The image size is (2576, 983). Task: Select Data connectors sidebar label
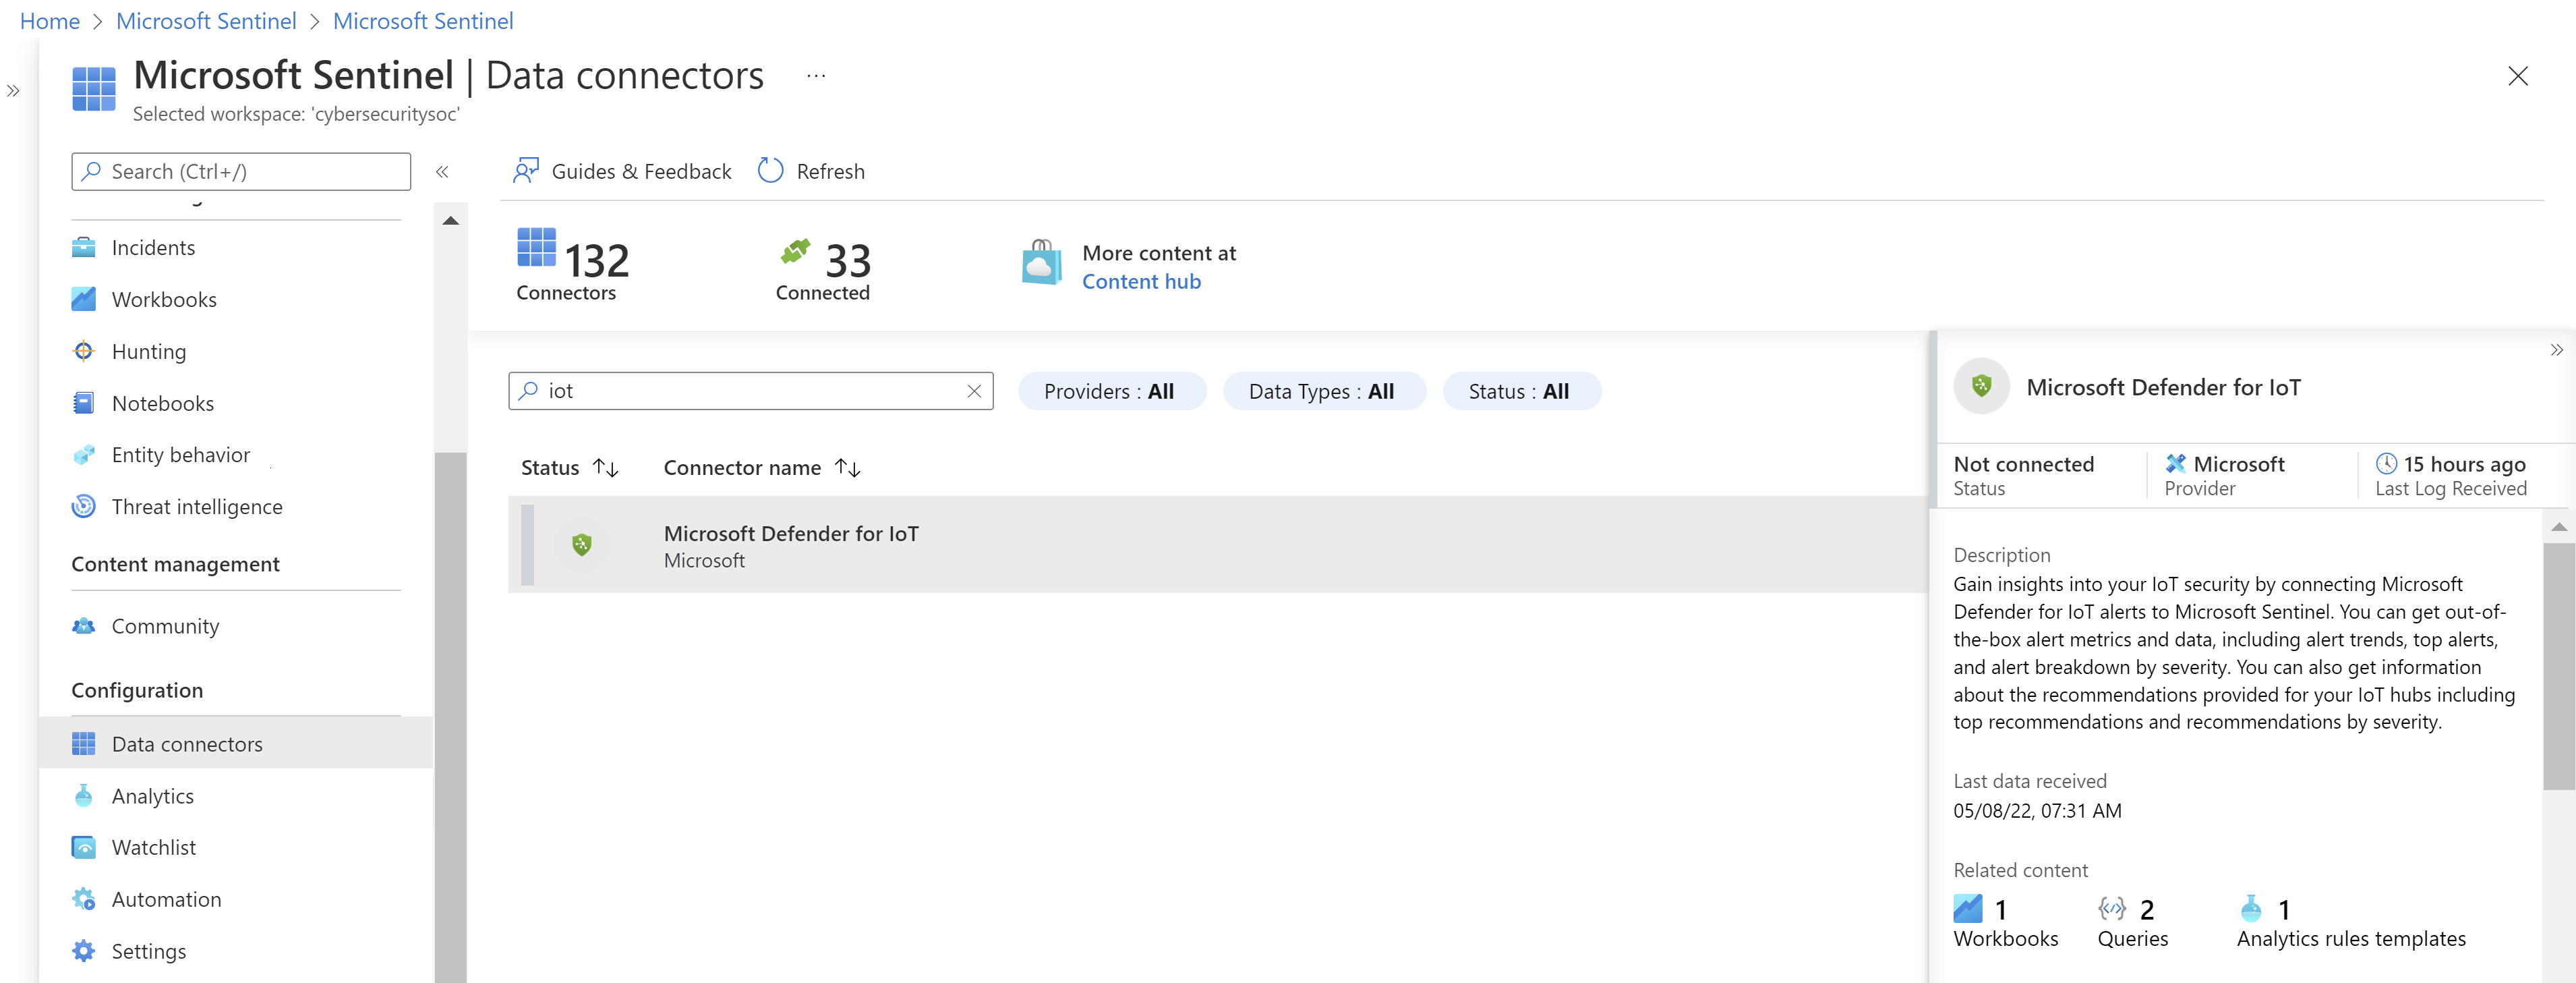187,744
